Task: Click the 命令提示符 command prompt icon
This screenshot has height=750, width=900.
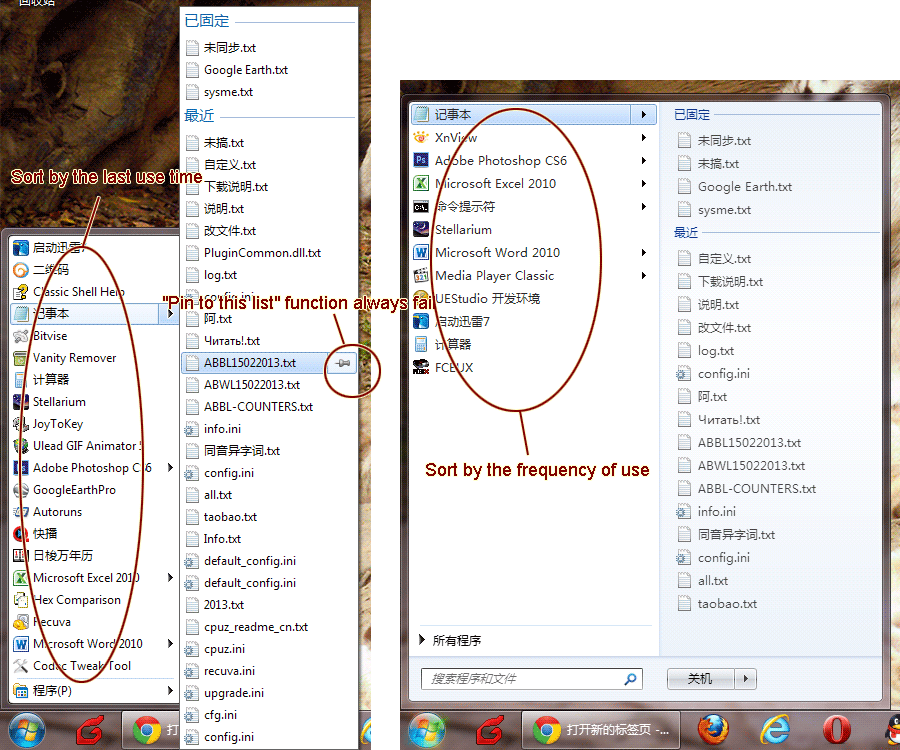Action: (421, 207)
